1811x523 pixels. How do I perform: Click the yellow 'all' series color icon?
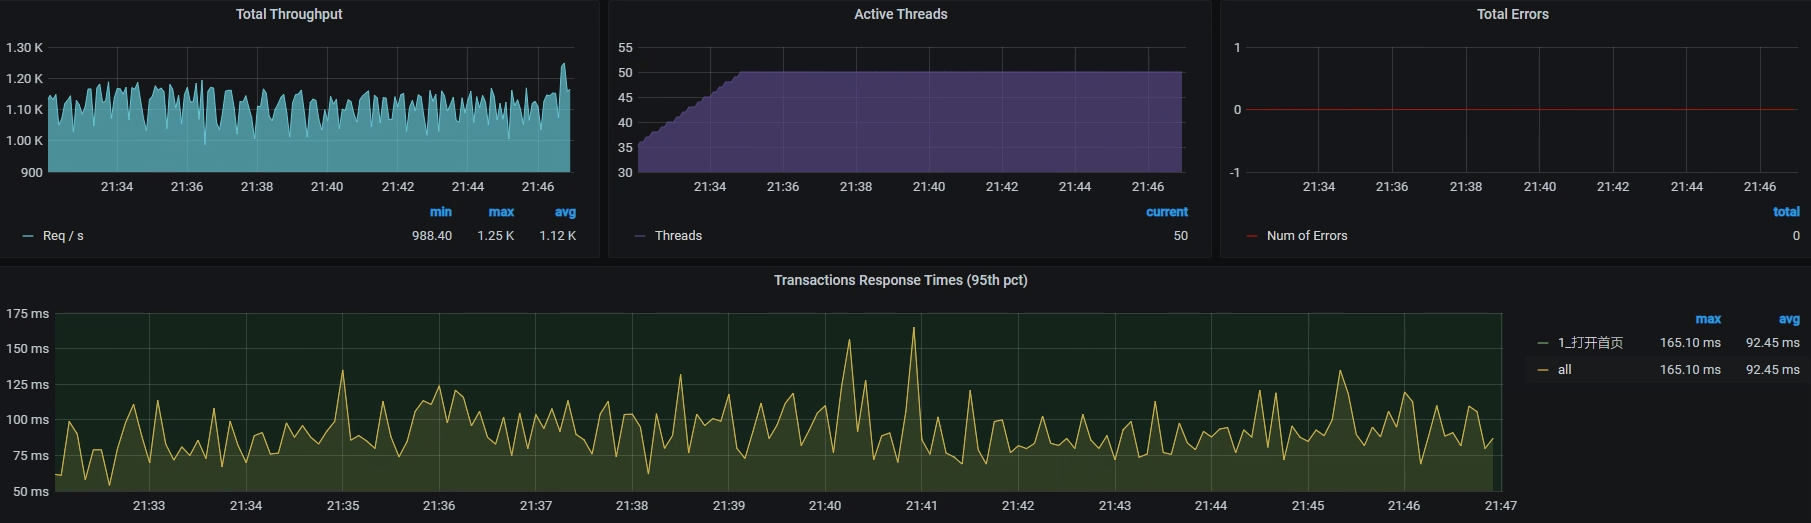point(1543,370)
